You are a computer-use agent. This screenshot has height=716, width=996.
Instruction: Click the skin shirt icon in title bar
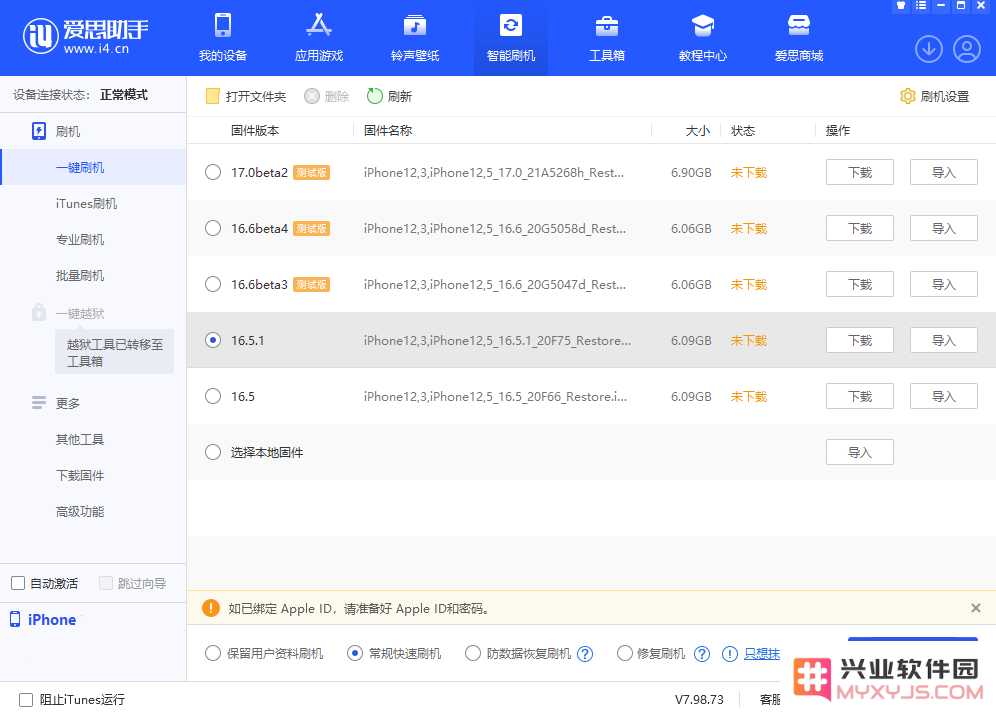point(901,5)
